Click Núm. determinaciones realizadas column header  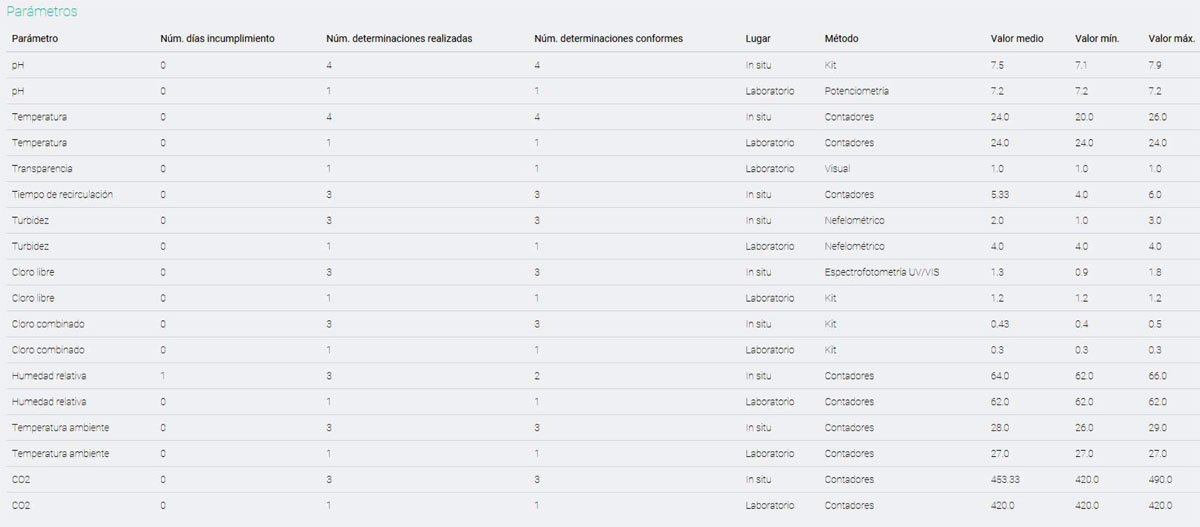399,39
